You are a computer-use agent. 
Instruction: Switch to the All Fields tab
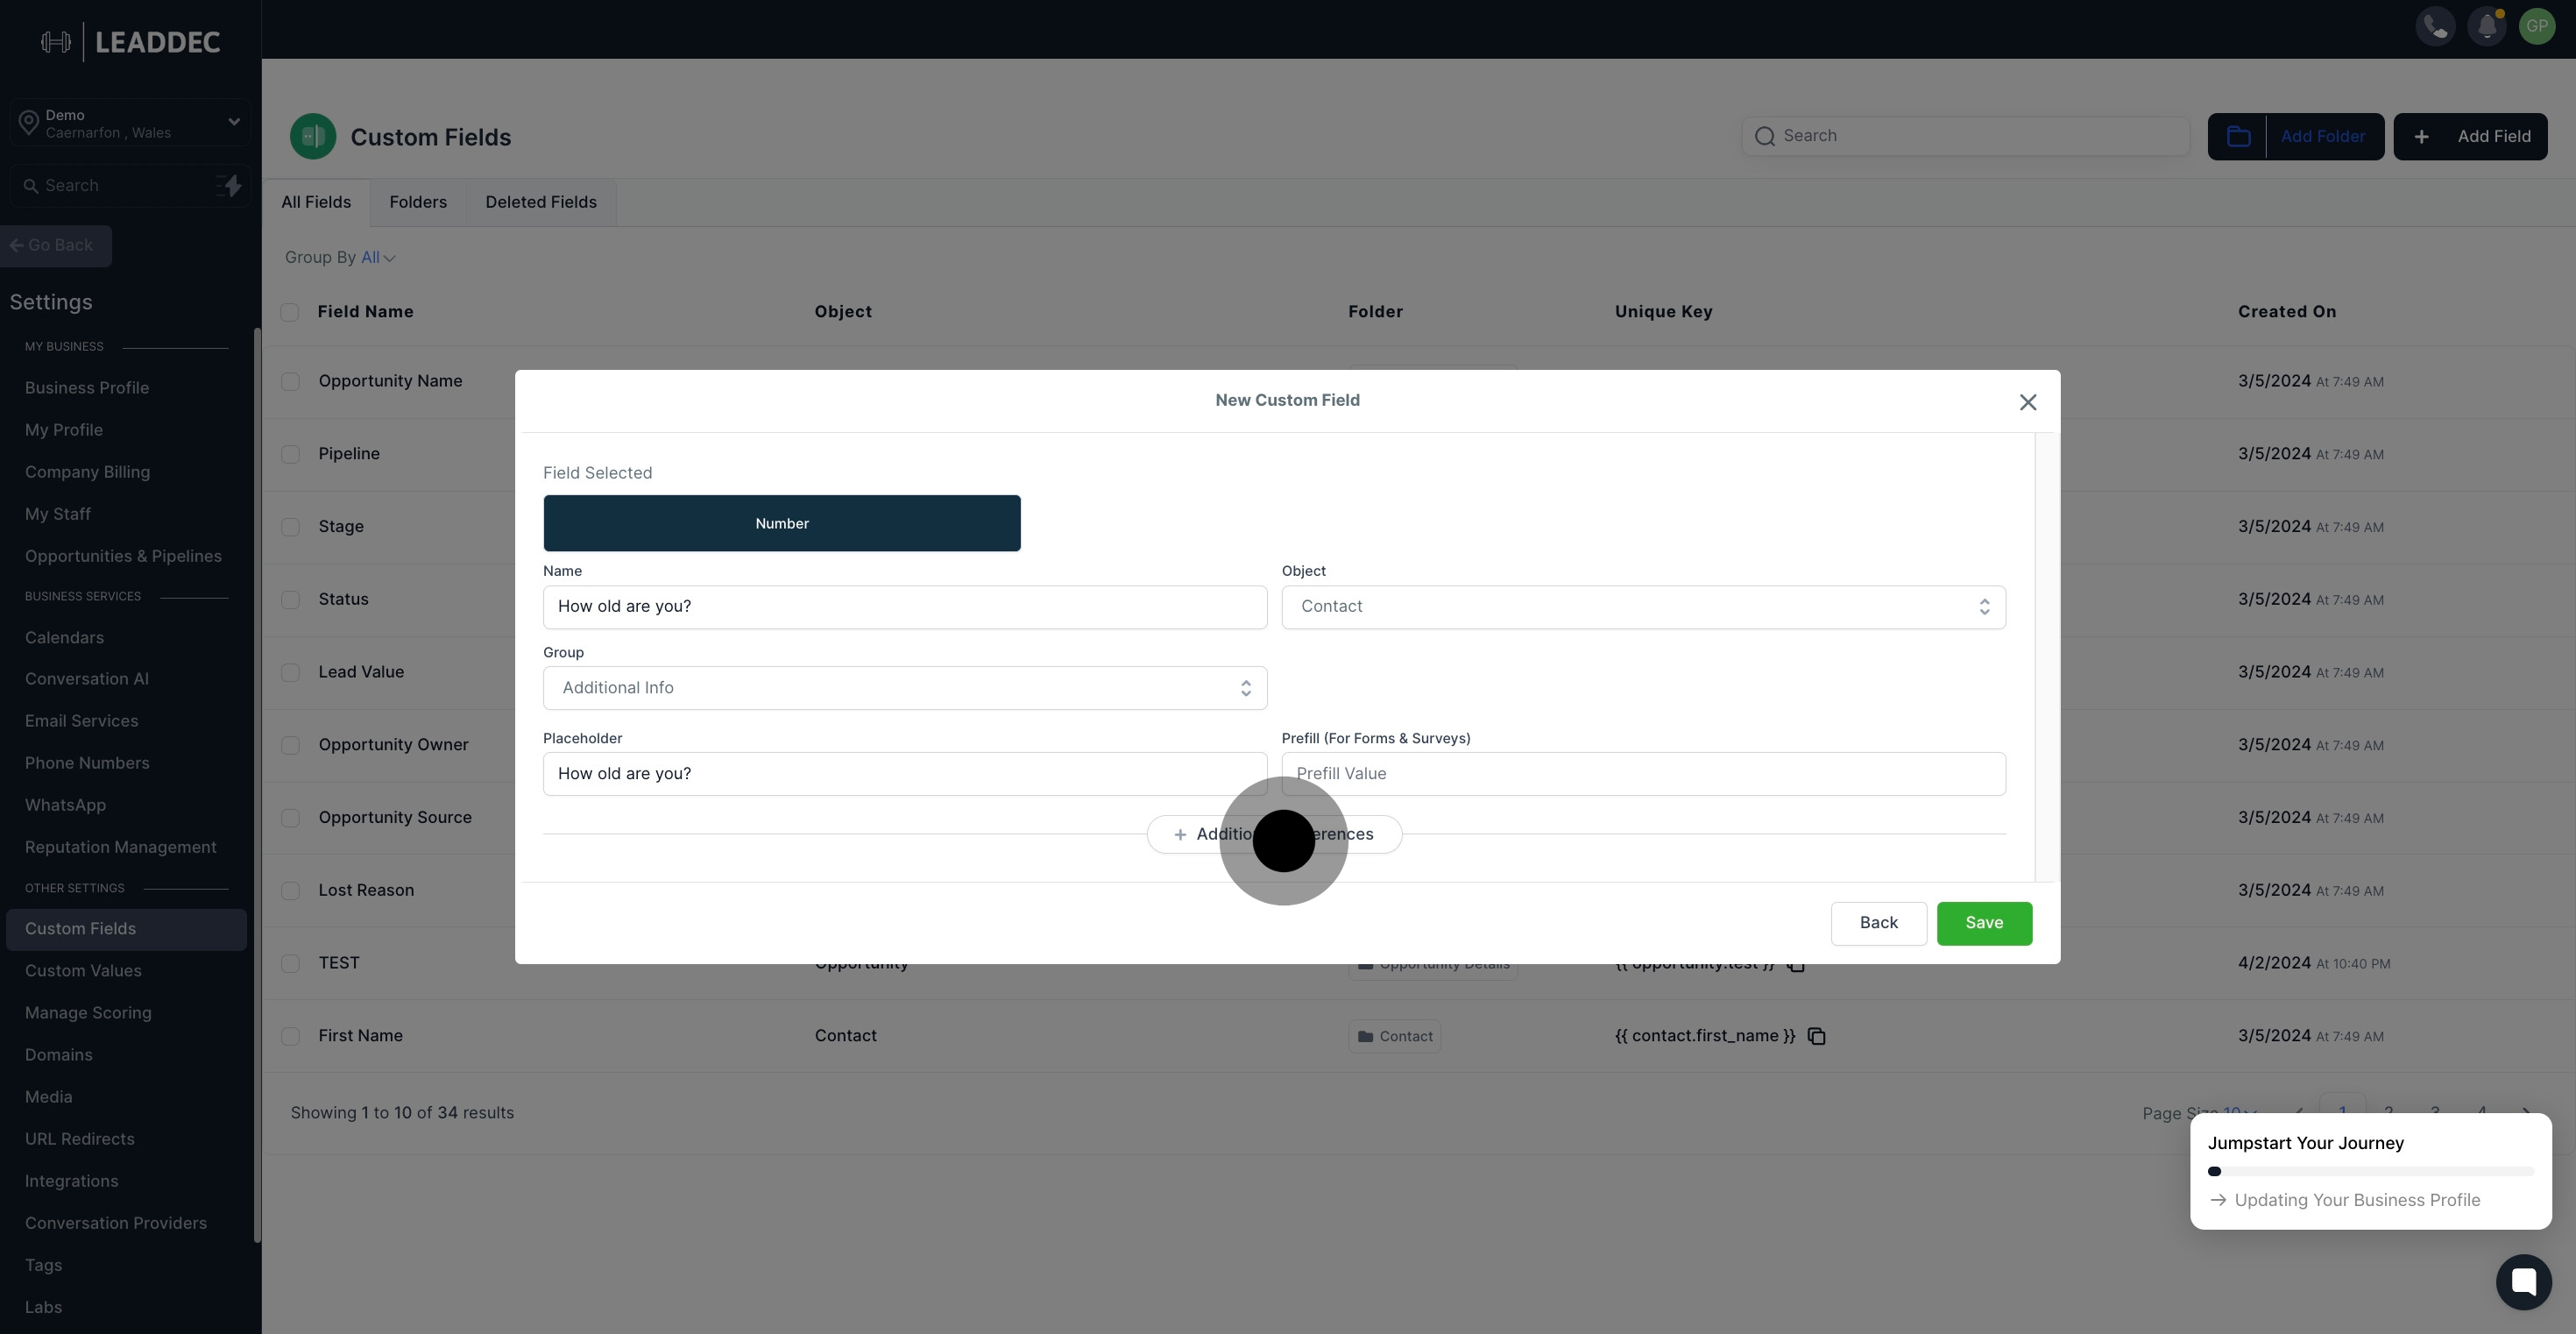[316, 203]
